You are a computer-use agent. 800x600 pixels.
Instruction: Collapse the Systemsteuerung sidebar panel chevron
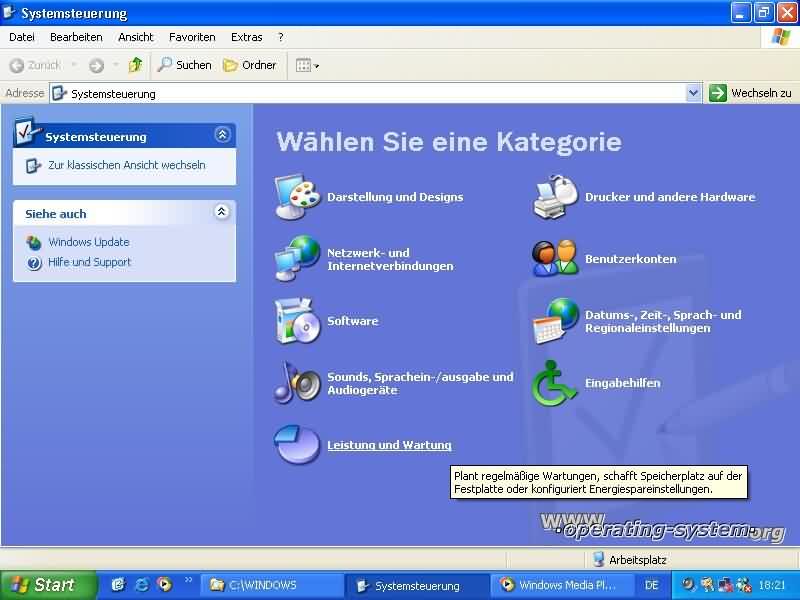(222, 135)
